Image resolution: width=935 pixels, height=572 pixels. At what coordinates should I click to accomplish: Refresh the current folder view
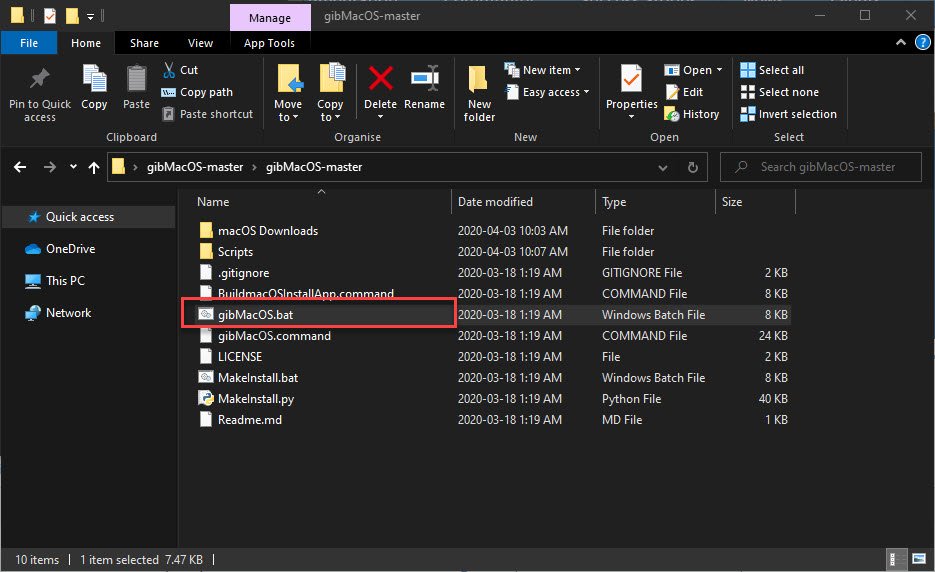[x=692, y=168]
